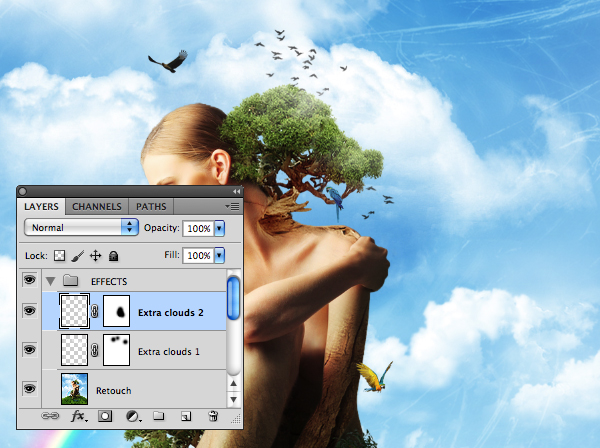Toggle lock transparent pixels
Screen dimensions: 600x448
59,256
